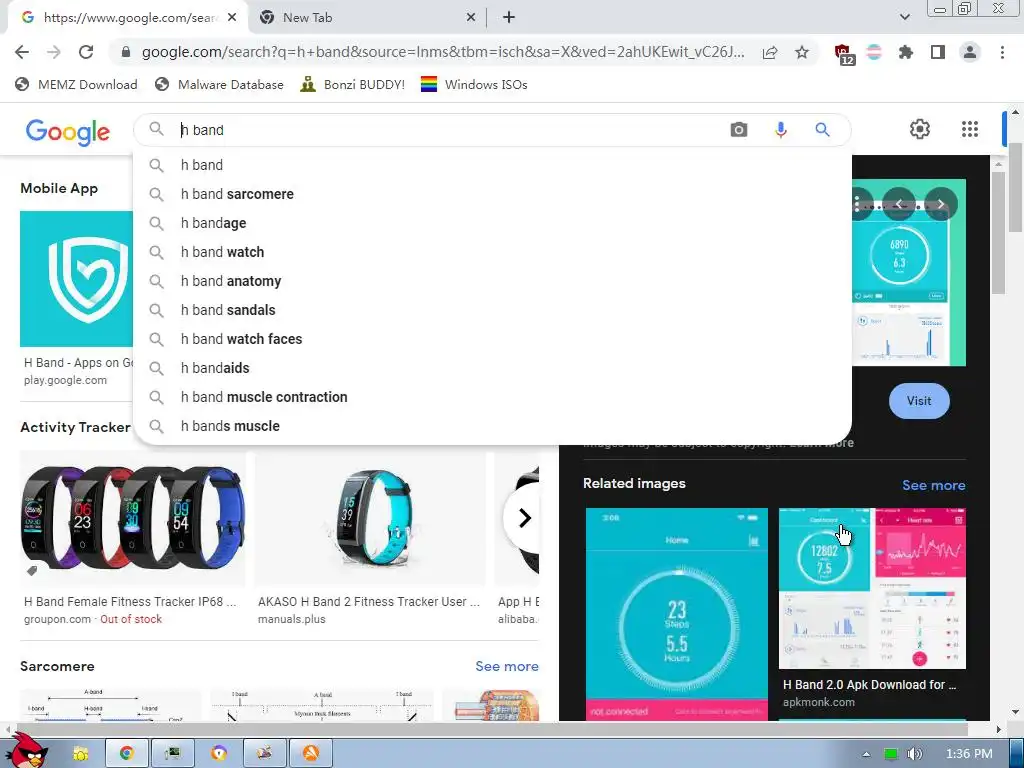Click the Visit button
This screenshot has width=1024, height=768.
click(919, 401)
